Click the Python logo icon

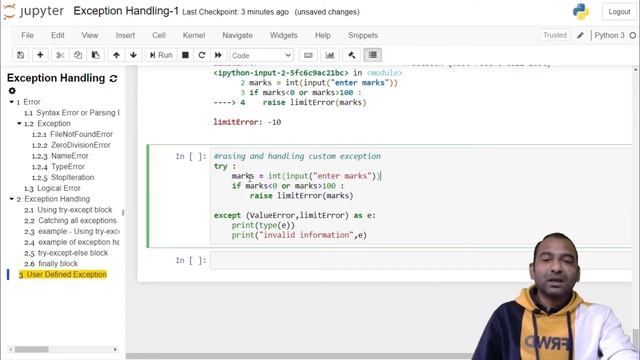581,11
